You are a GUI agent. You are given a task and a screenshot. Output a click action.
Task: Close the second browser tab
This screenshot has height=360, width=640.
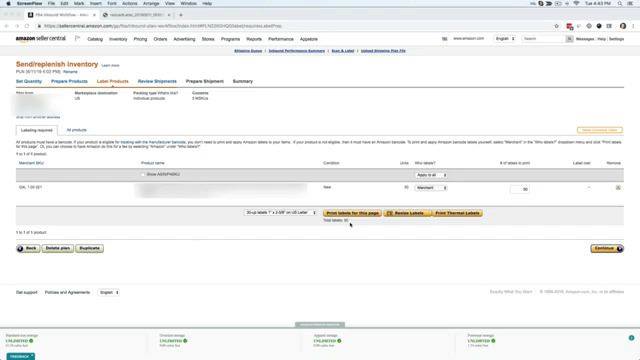169,15
